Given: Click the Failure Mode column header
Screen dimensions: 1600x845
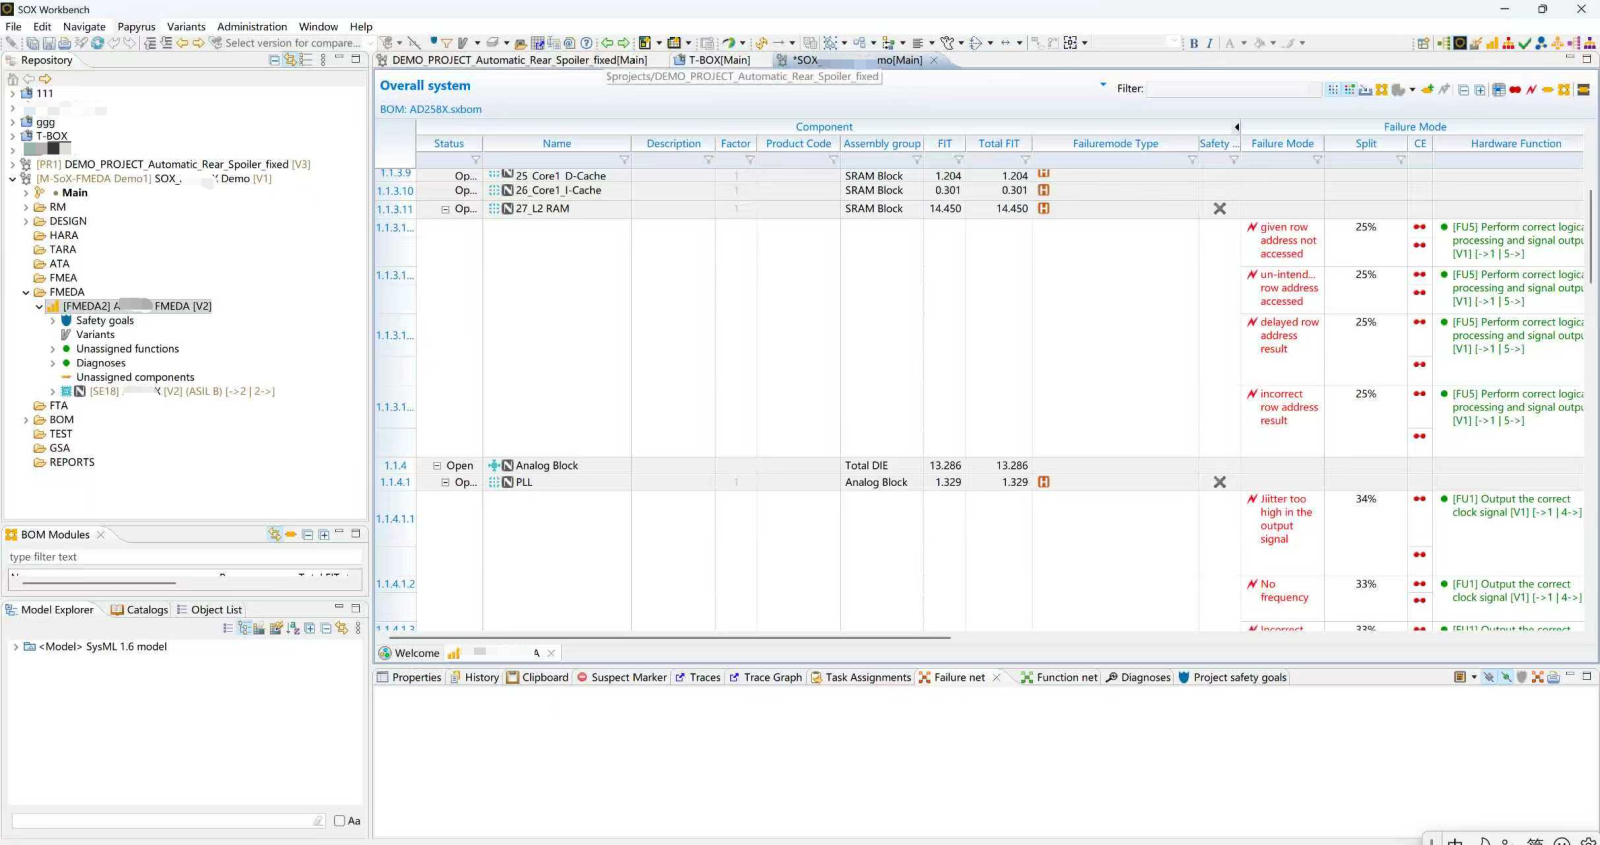Looking at the screenshot, I should pos(1282,144).
